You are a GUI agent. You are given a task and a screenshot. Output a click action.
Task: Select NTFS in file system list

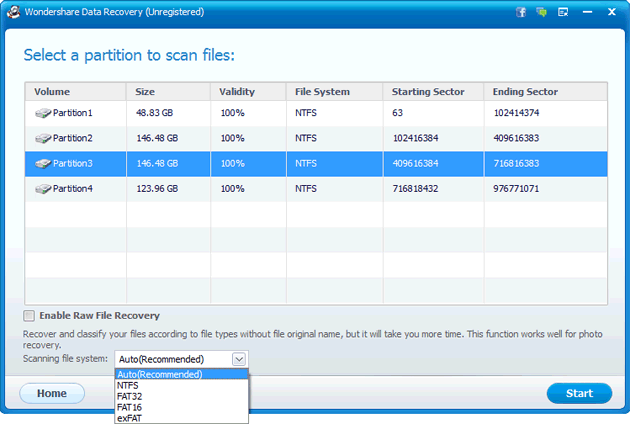pos(128,385)
